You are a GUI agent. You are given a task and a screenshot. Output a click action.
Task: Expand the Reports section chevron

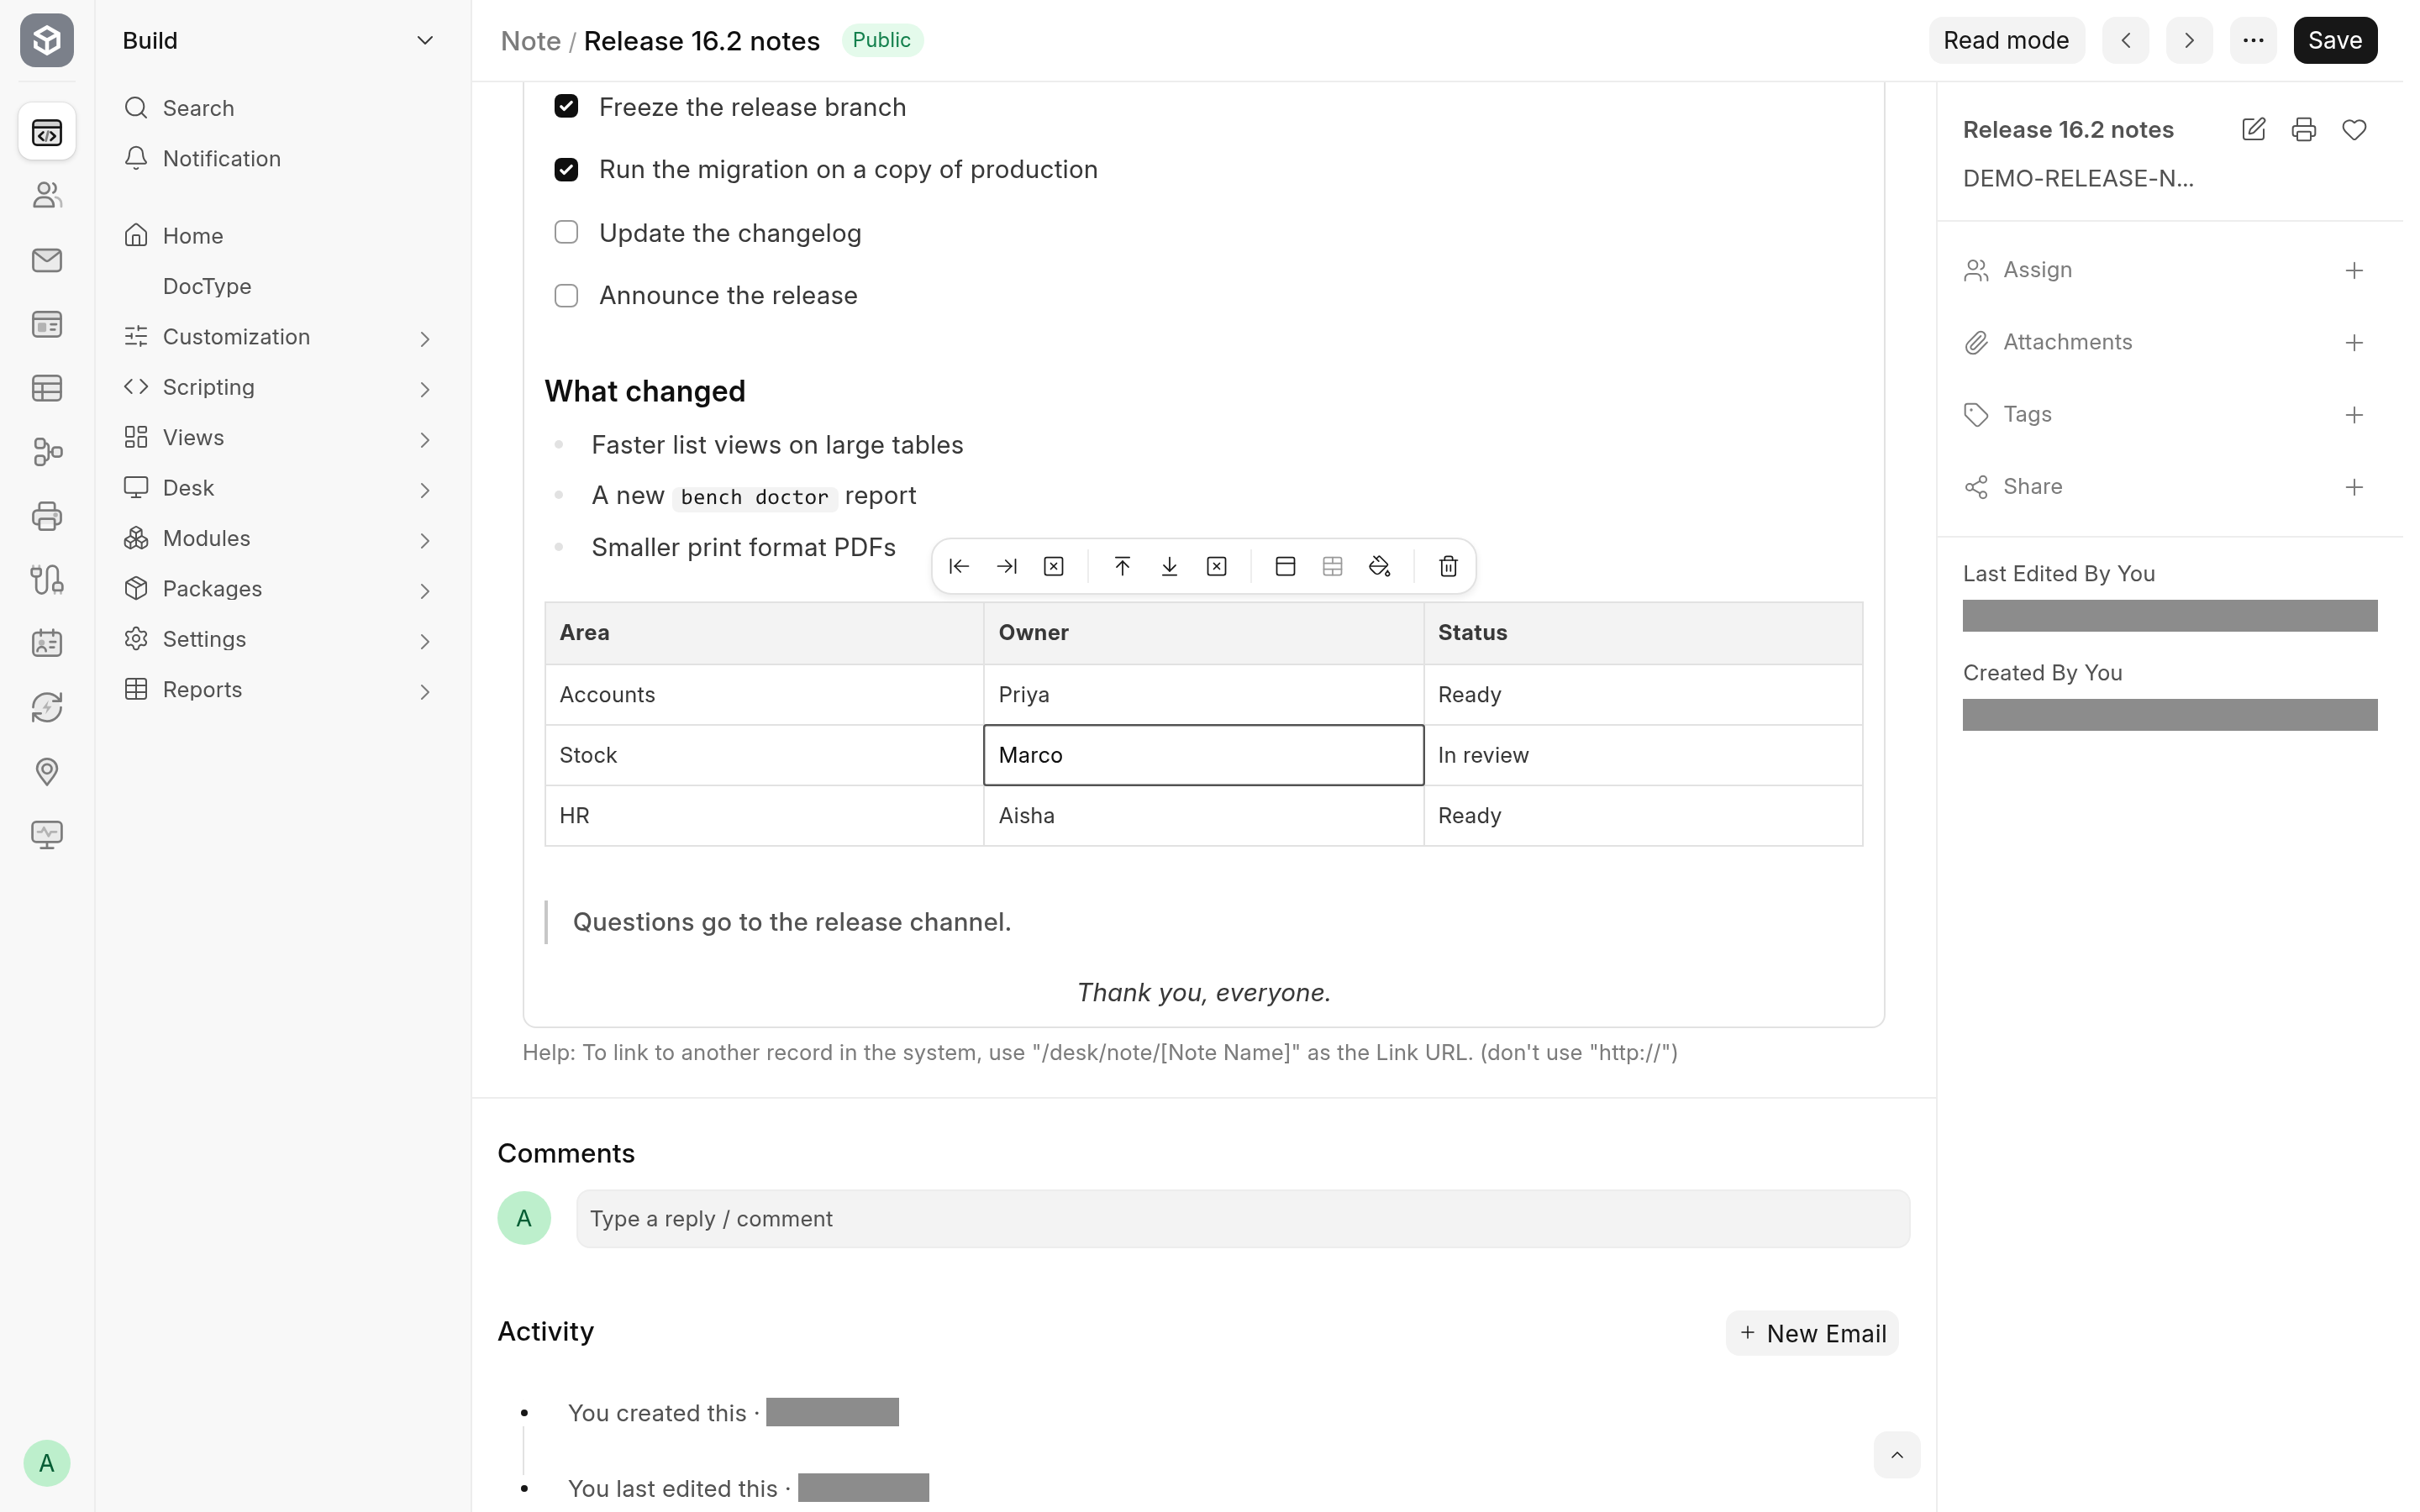click(x=425, y=692)
